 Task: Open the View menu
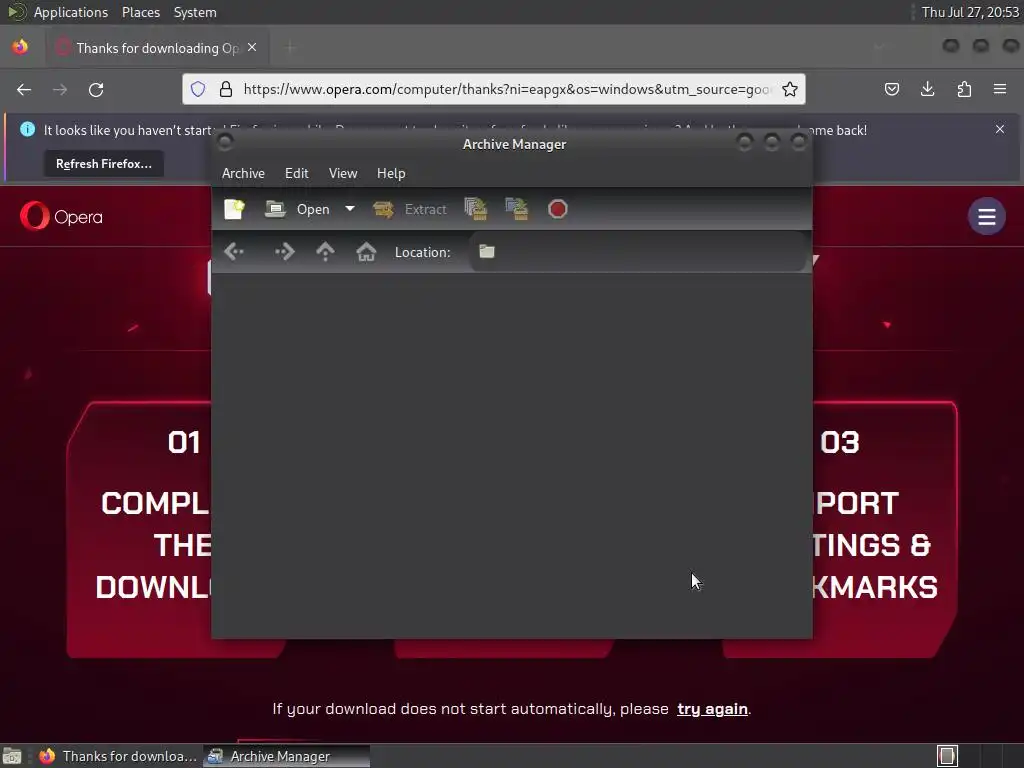(343, 173)
